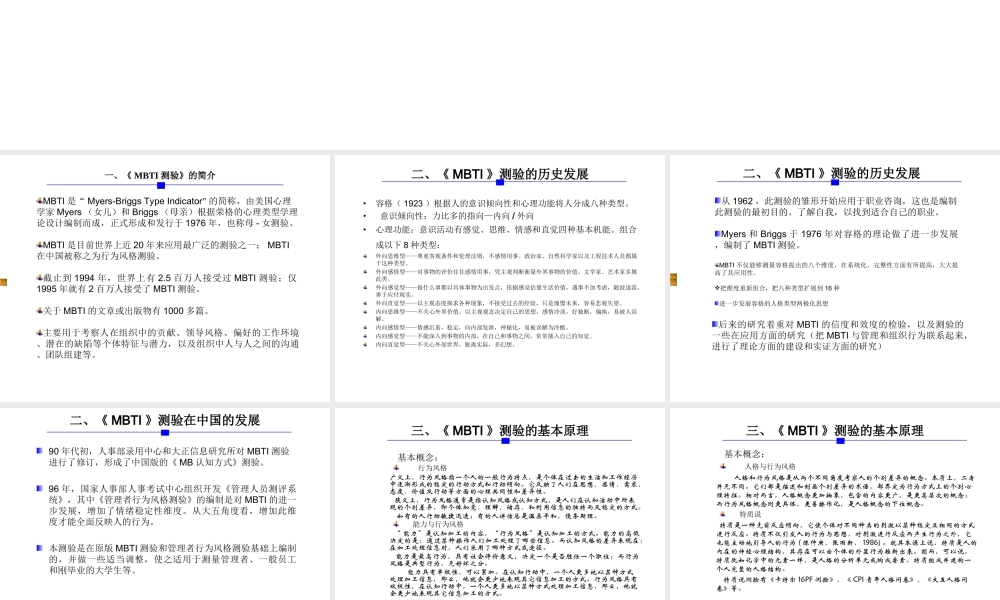This screenshot has width=1000, height=600.
Task: Open the slide thumbnail listing 8 种类型
Action: coord(499,278)
